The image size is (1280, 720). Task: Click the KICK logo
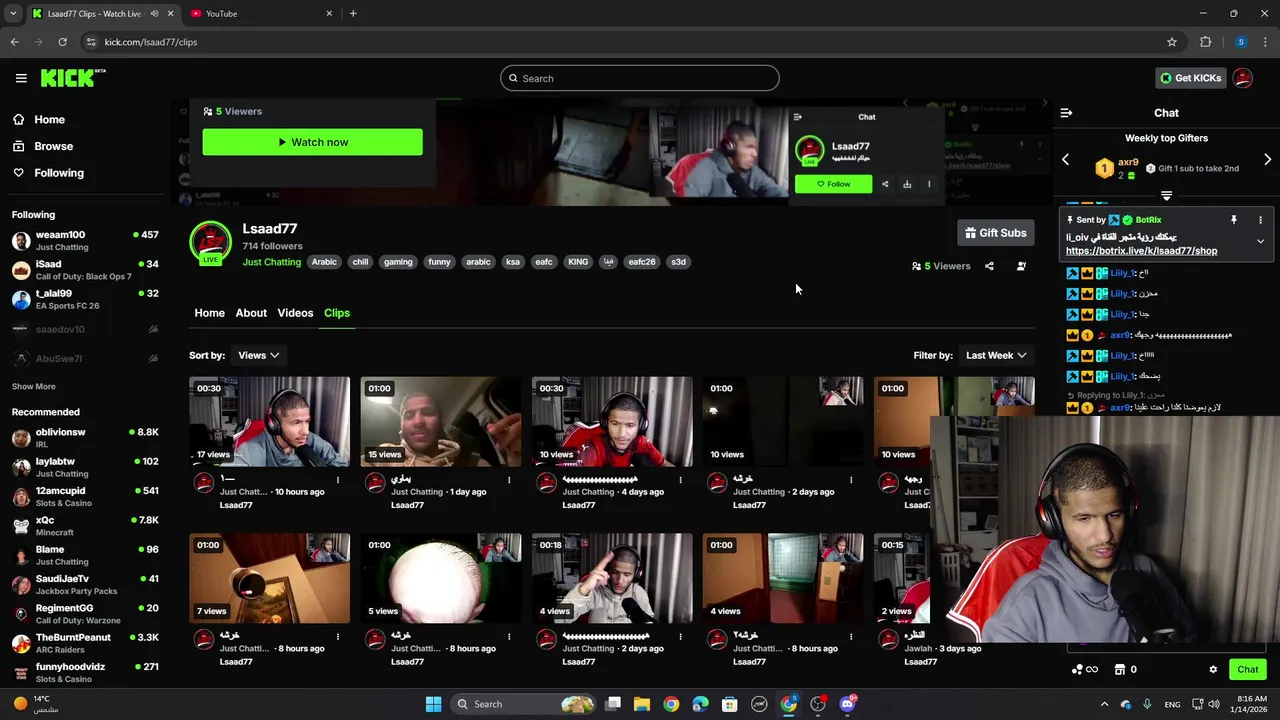[72, 78]
